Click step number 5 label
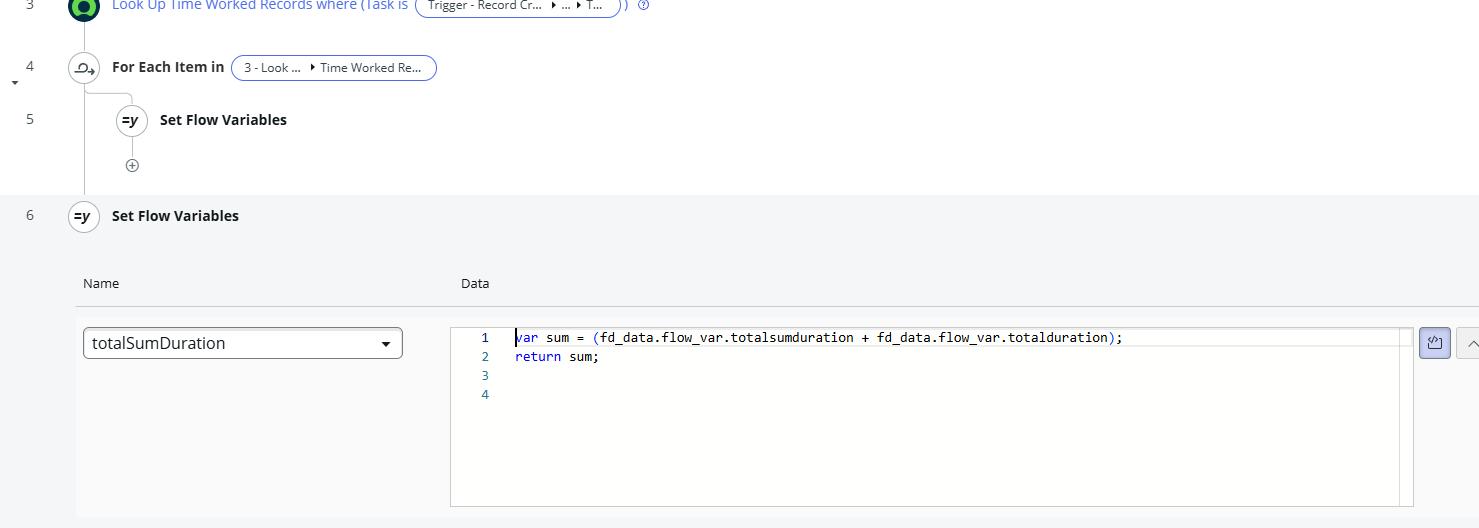This screenshot has width=1479, height=528. pos(30,119)
